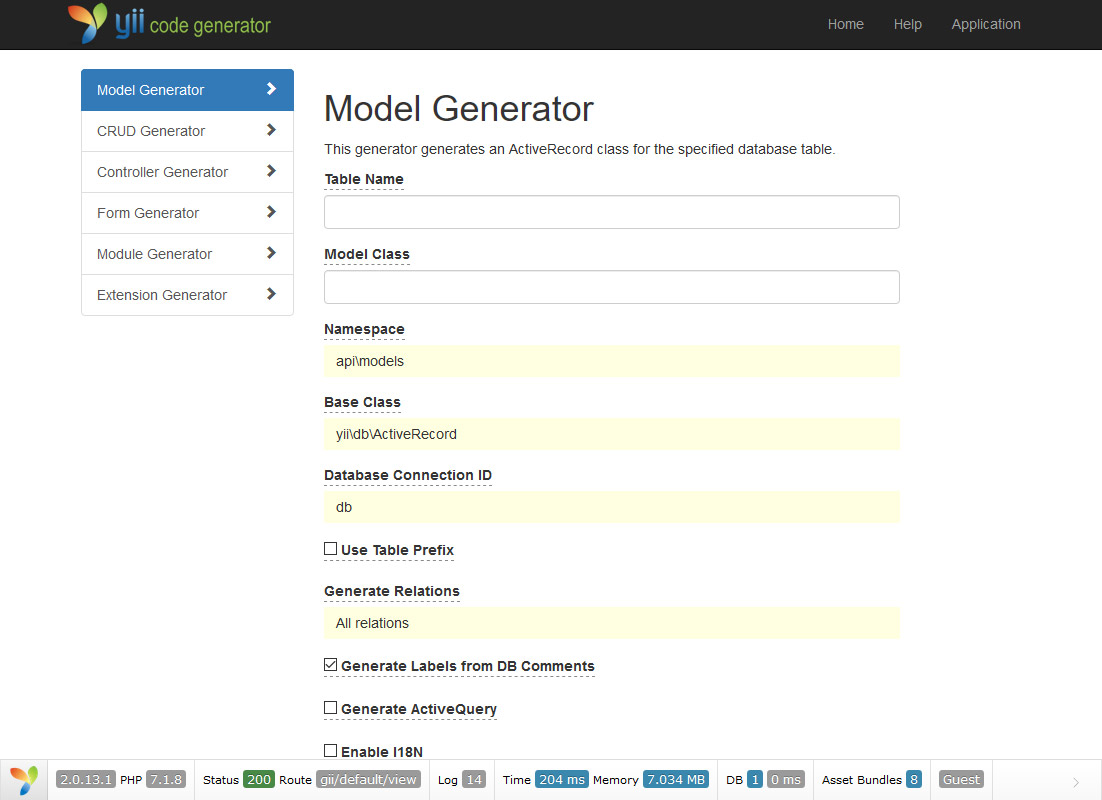Click the Table Name label
The image size is (1102, 800).
pyautogui.click(x=363, y=179)
